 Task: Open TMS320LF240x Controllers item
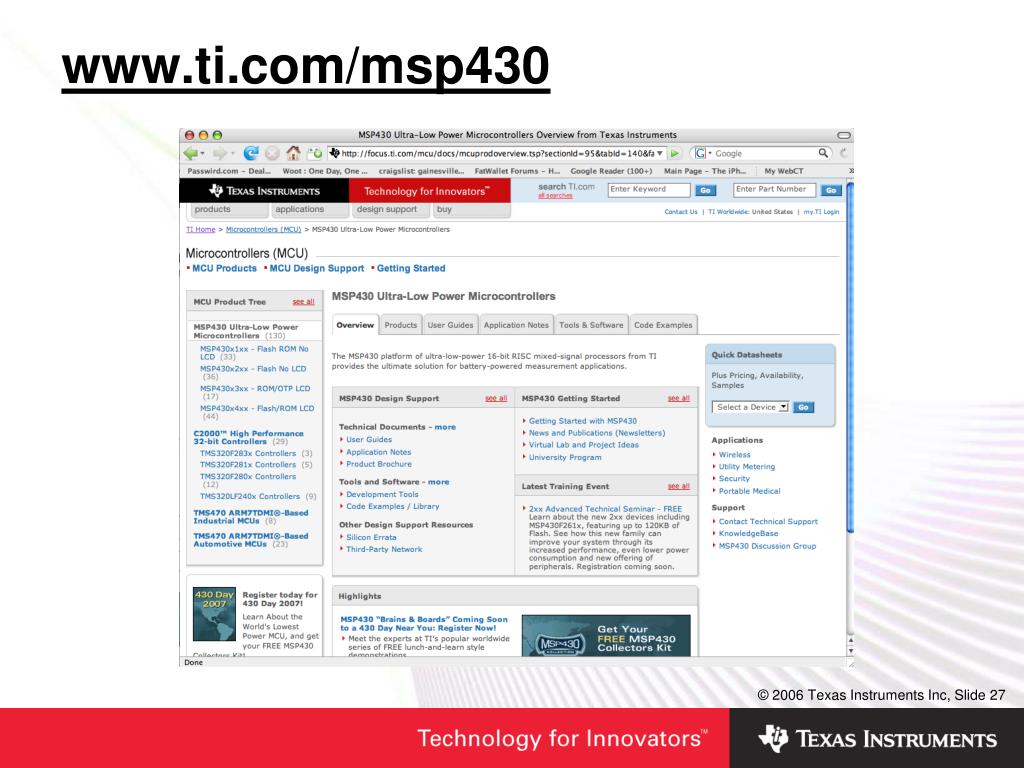click(x=249, y=496)
